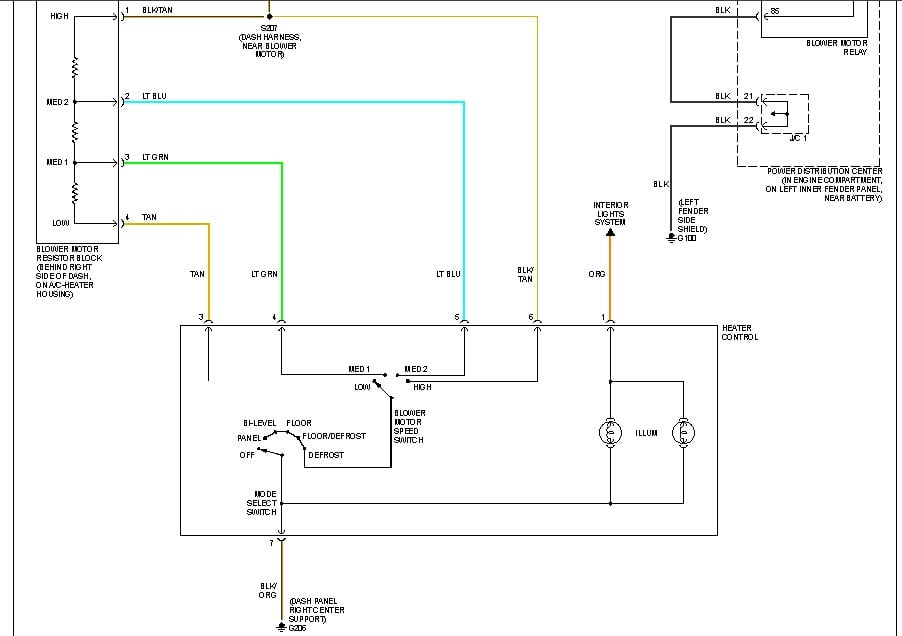The width and height of the screenshot is (902, 636).
Task: Click the MED 1 position on blower speed switch
Action: (x=359, y=369)
